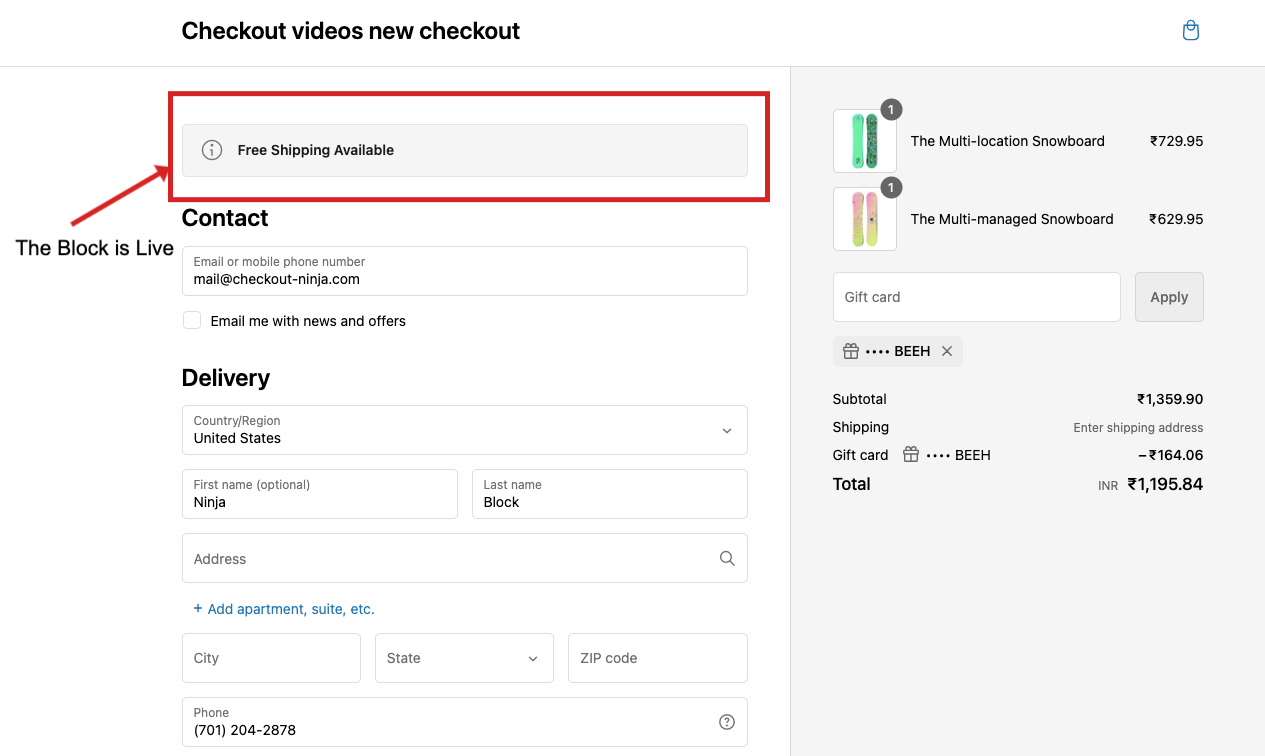The image size is (1265, 756).
Task: Click the info icon in Free Shipping banner
Action: click(212, 150)
